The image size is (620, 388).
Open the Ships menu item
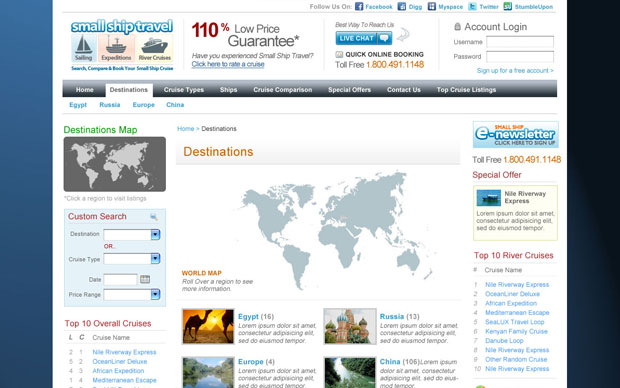click(x=229, y=90)
